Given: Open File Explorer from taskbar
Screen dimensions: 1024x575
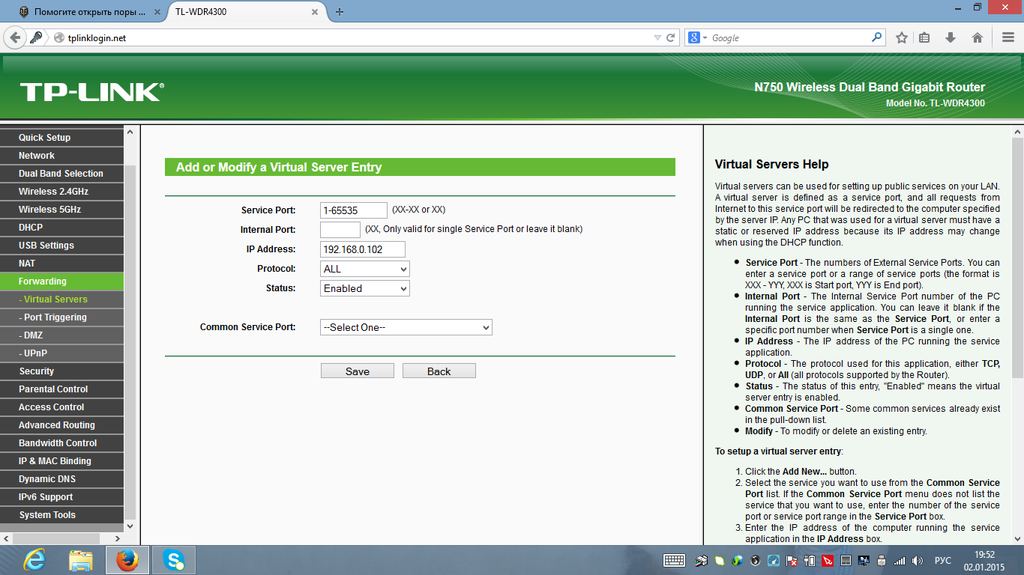Looking at the screenshot, I should pos(80,560).
